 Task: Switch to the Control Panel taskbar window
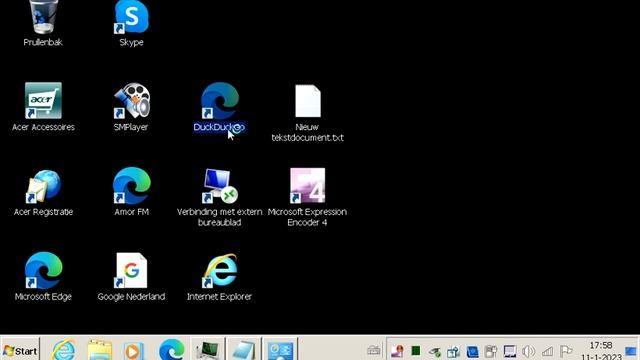pos(280,350)
